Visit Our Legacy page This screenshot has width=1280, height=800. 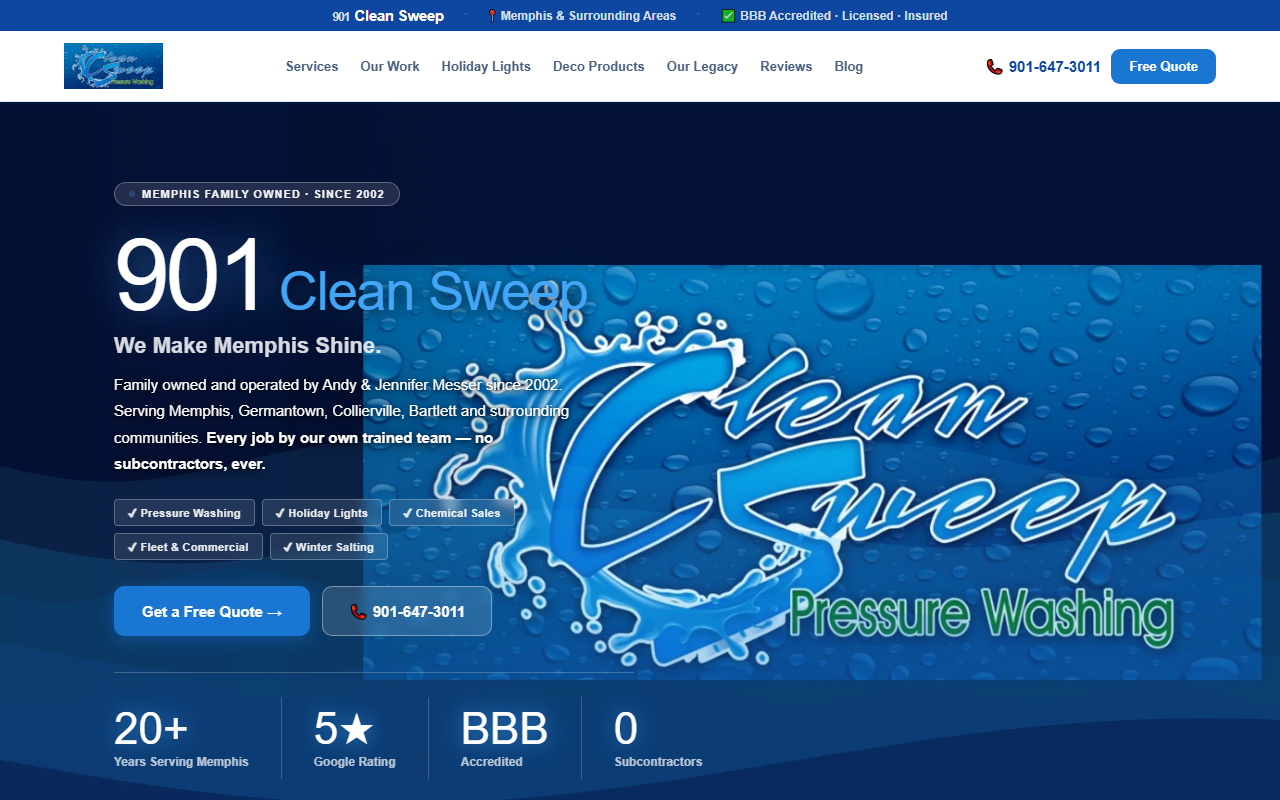pyautogui.click(x=702, y=67)
